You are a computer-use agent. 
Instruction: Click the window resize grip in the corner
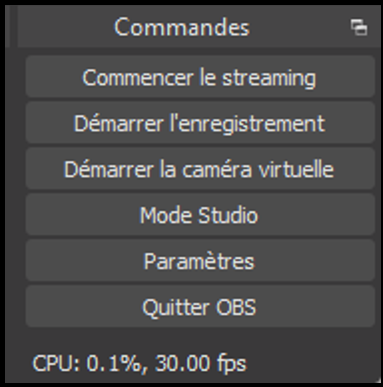378,379
